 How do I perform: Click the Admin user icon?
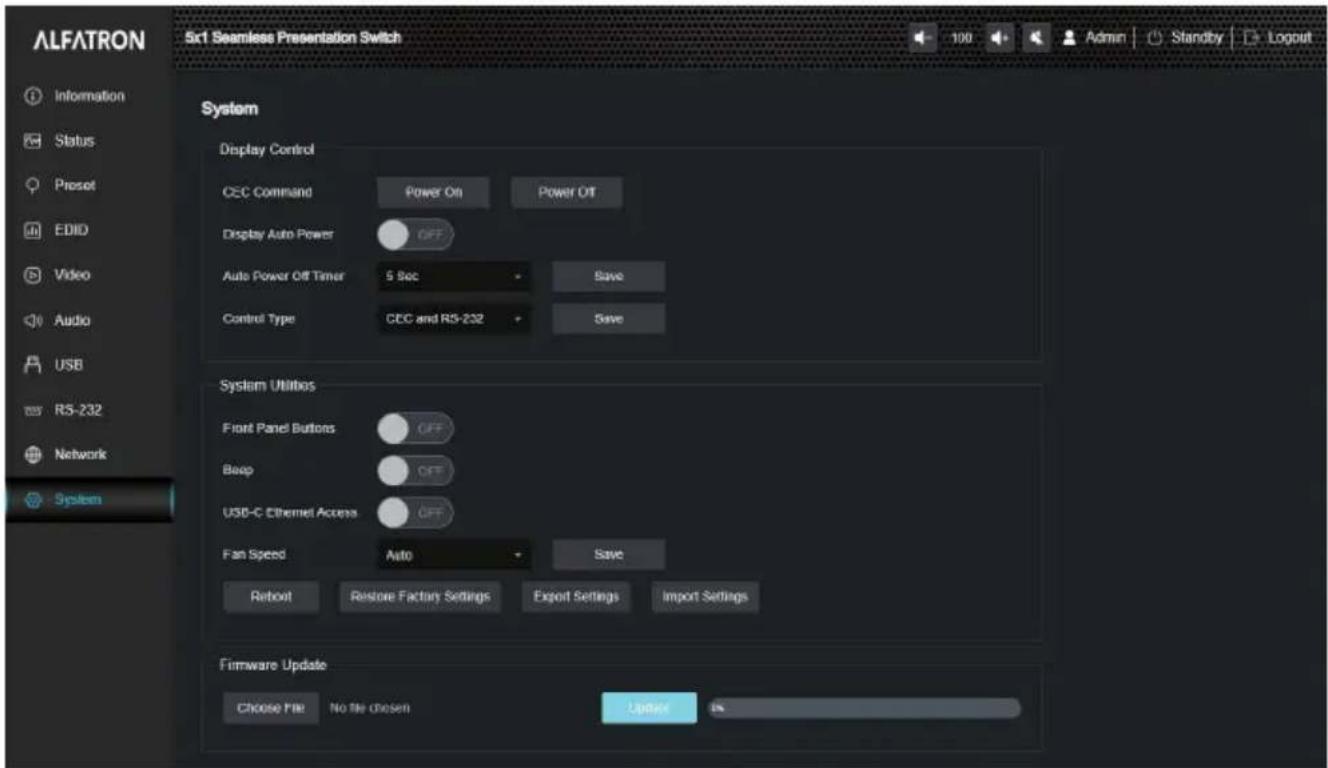[1069, 37]
